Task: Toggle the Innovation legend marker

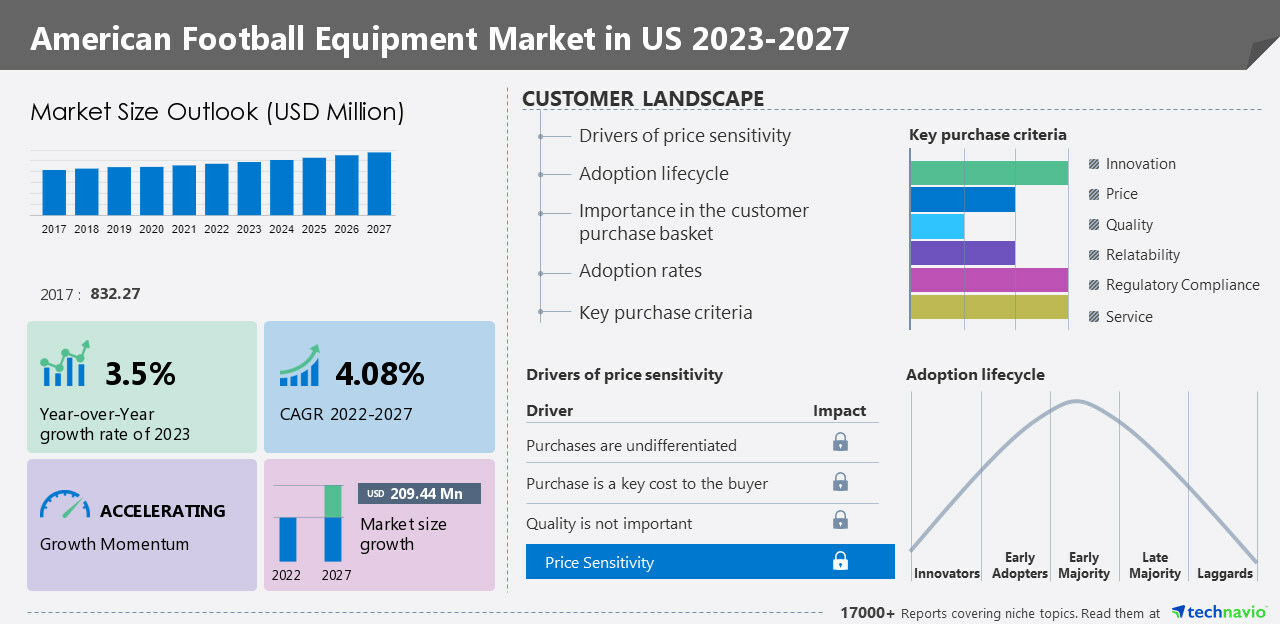Action: [x=1094, y=164]
